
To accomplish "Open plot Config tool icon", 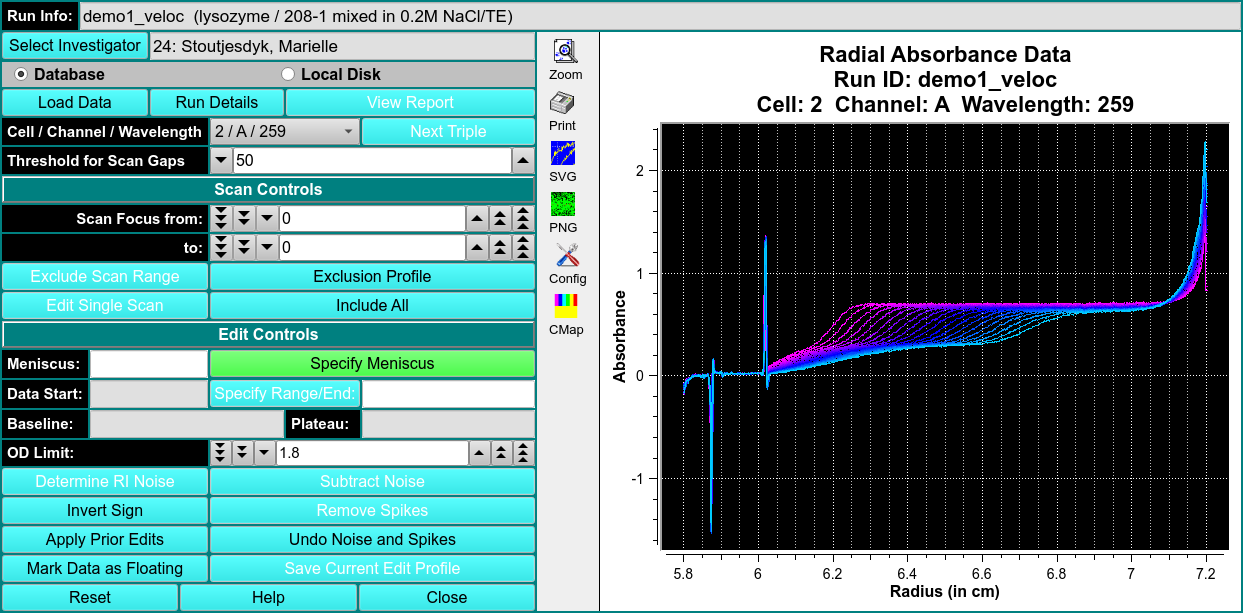I will click(x=567, y=256).
